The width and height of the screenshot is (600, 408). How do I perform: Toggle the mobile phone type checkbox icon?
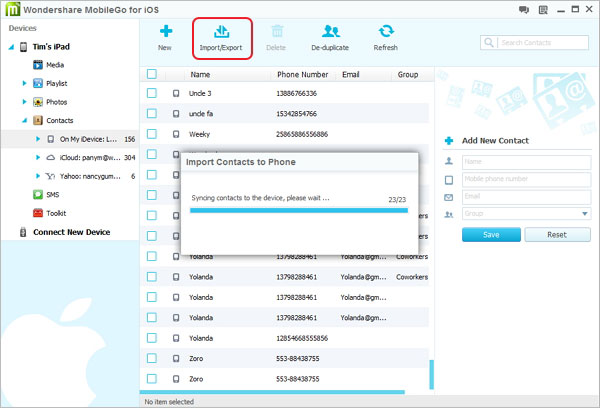pyautogui.click(x=449, y=180)
